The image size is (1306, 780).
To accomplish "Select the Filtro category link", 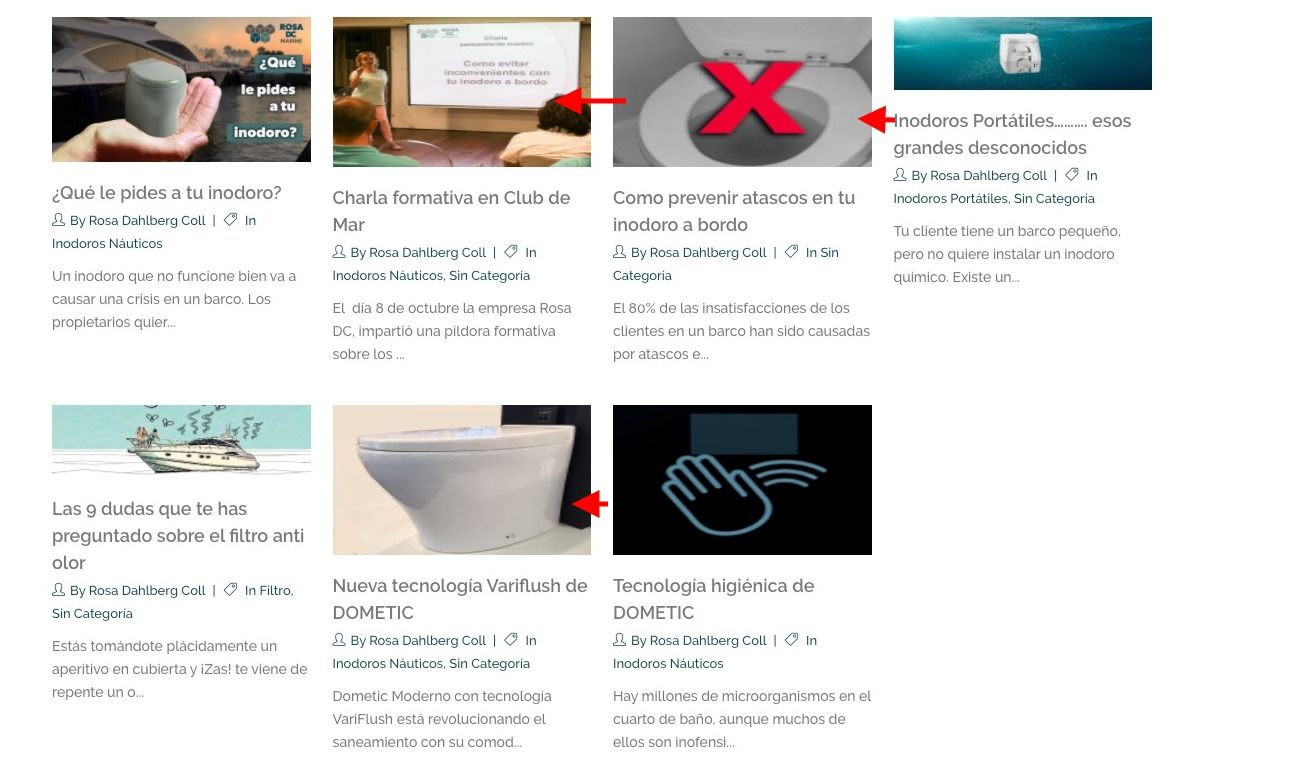I will pyautogui.click(x=275, y=591).
